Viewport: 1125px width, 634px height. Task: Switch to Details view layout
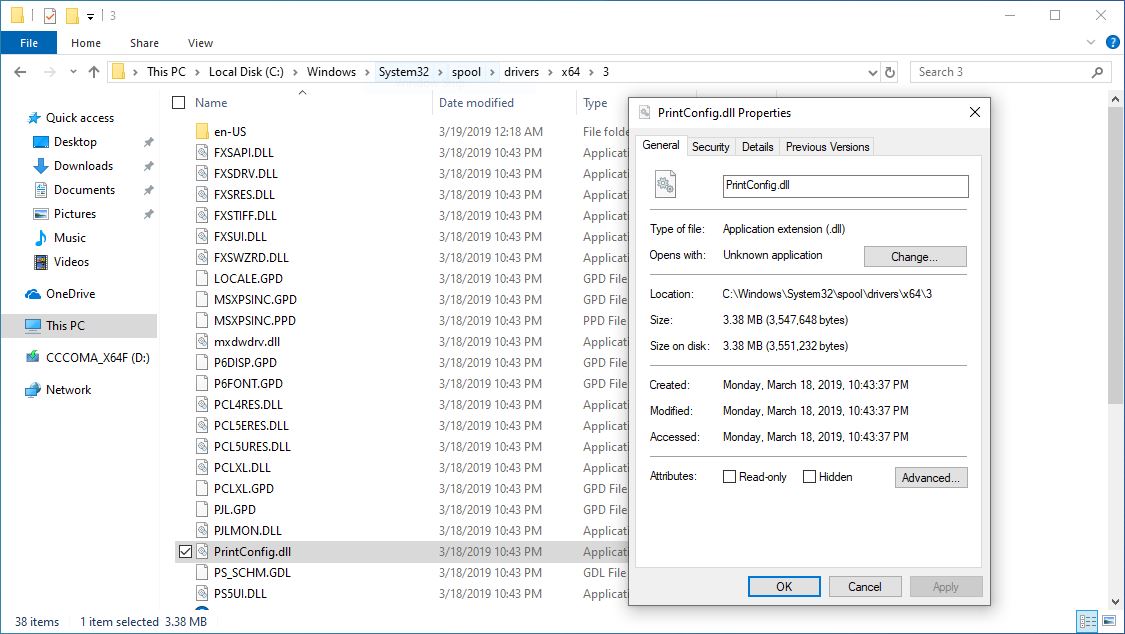coord(1088,621)
